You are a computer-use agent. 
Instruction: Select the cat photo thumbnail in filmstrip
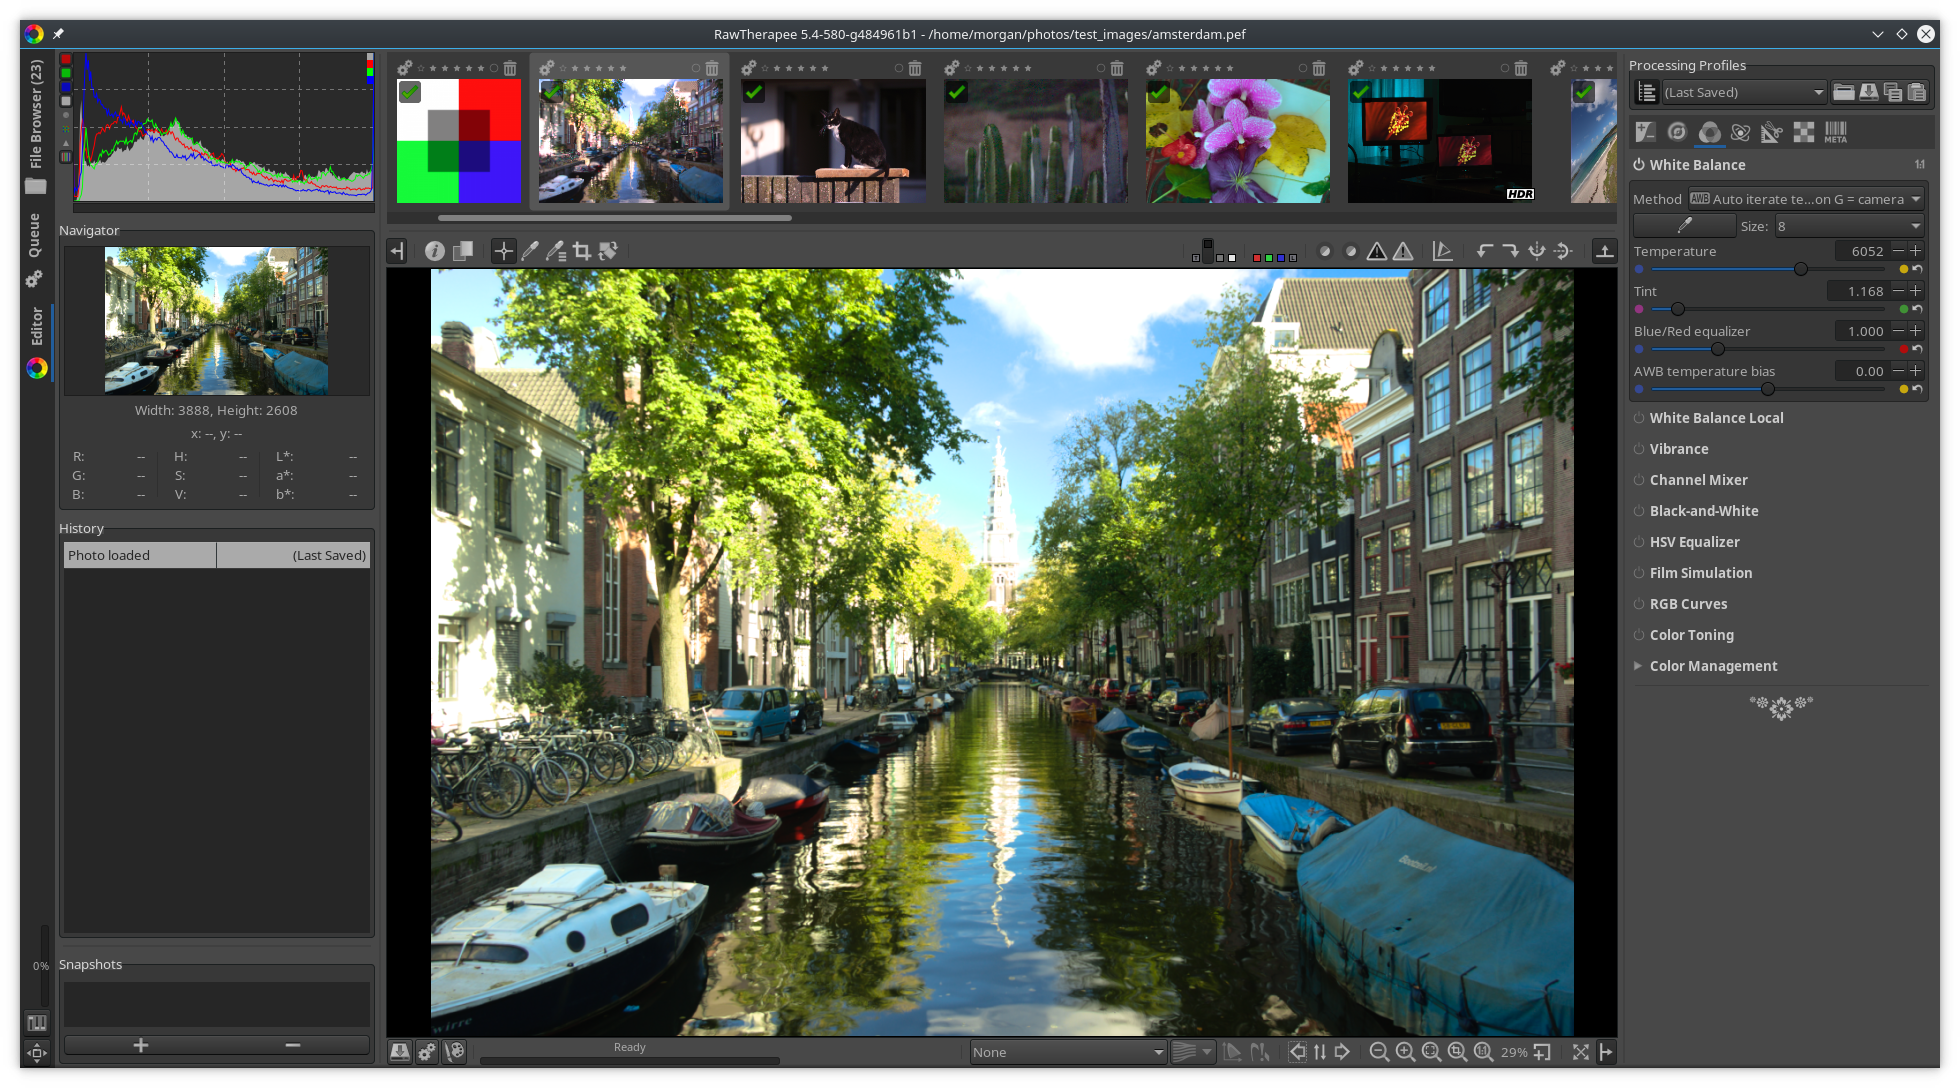click(x=833, y=142)
